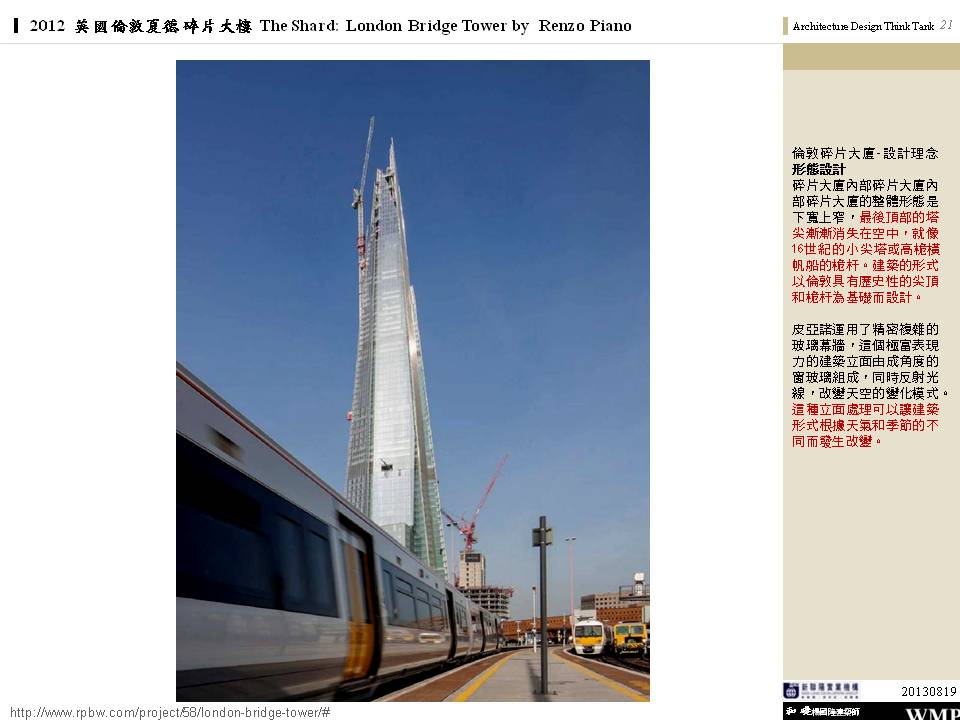Open the rpbw.com london-bridge-tower URL
Screen dimensions: 960x720
tap(170, 712)
